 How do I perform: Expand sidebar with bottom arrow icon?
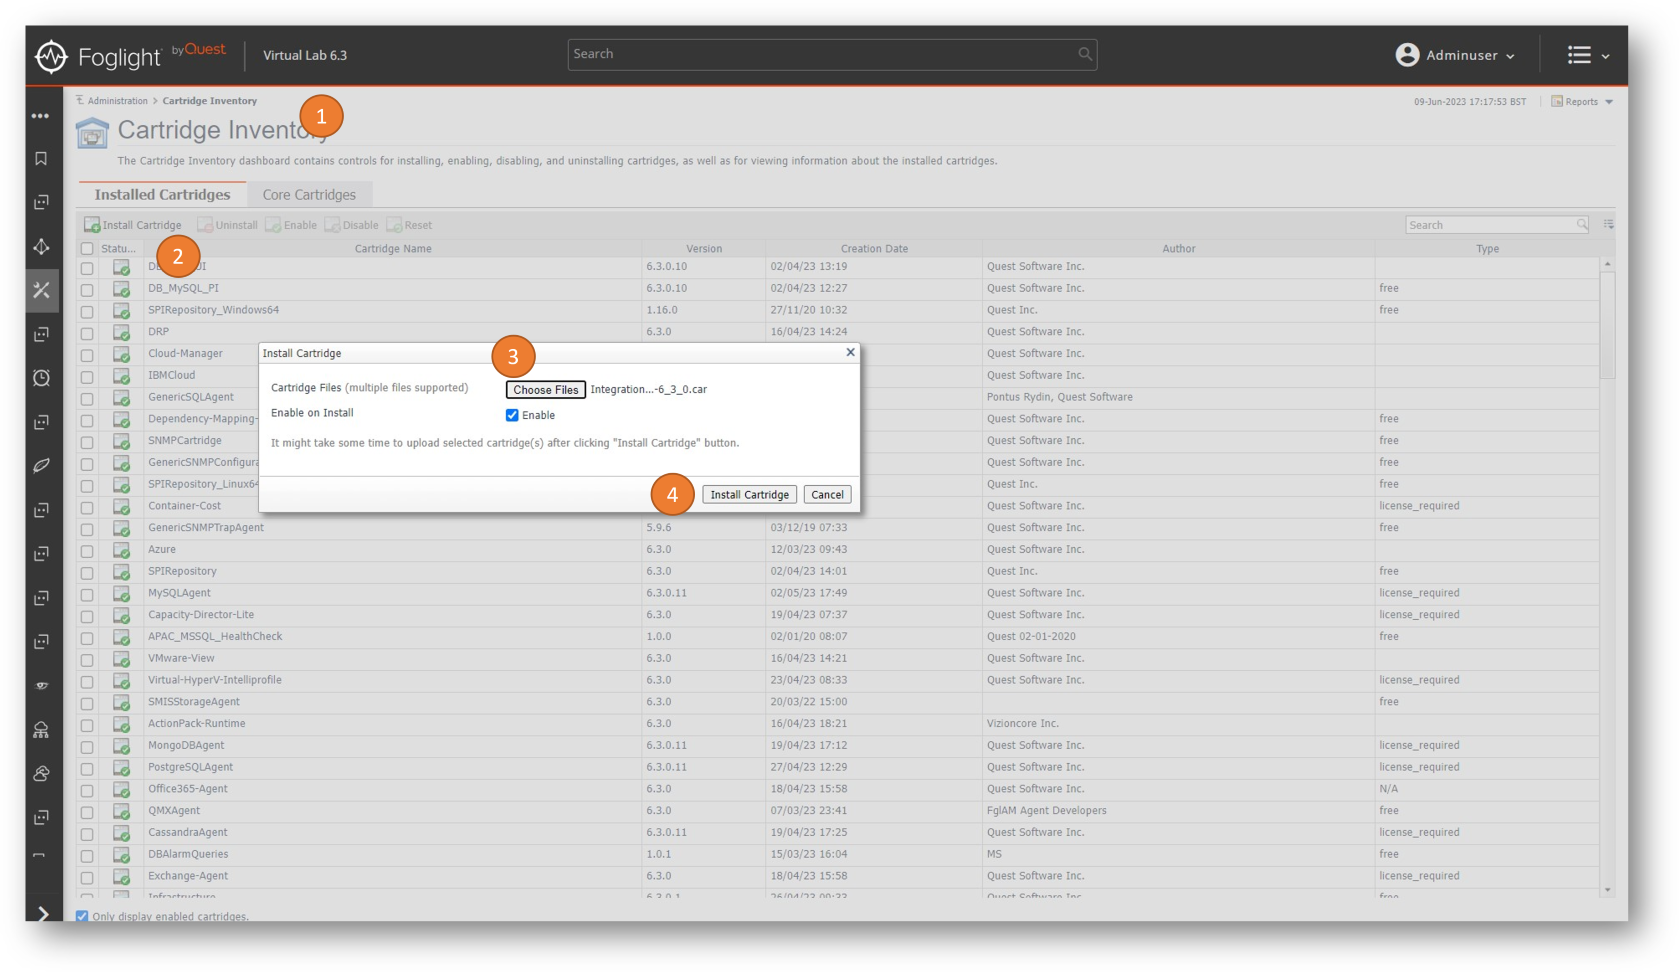42,913
